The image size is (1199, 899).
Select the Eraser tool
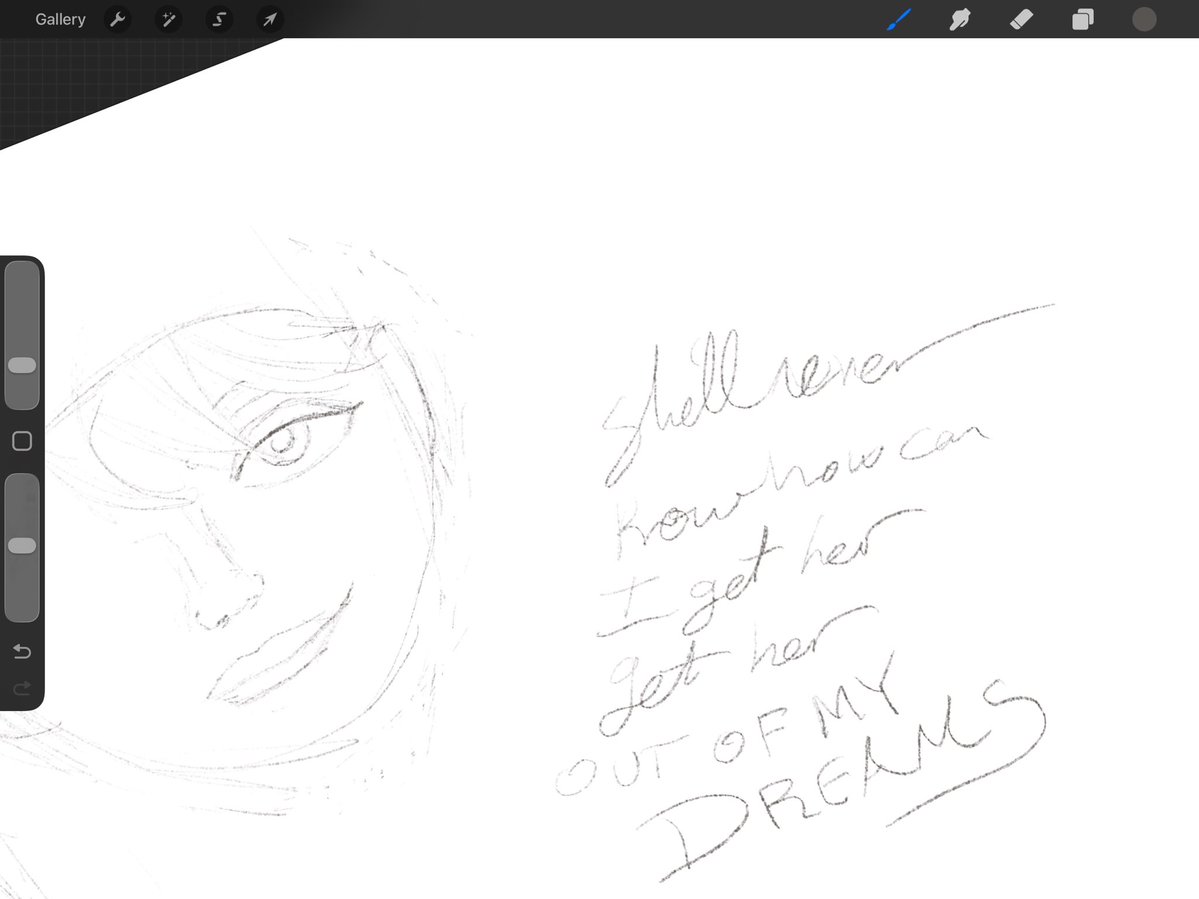click(1022, 19)
